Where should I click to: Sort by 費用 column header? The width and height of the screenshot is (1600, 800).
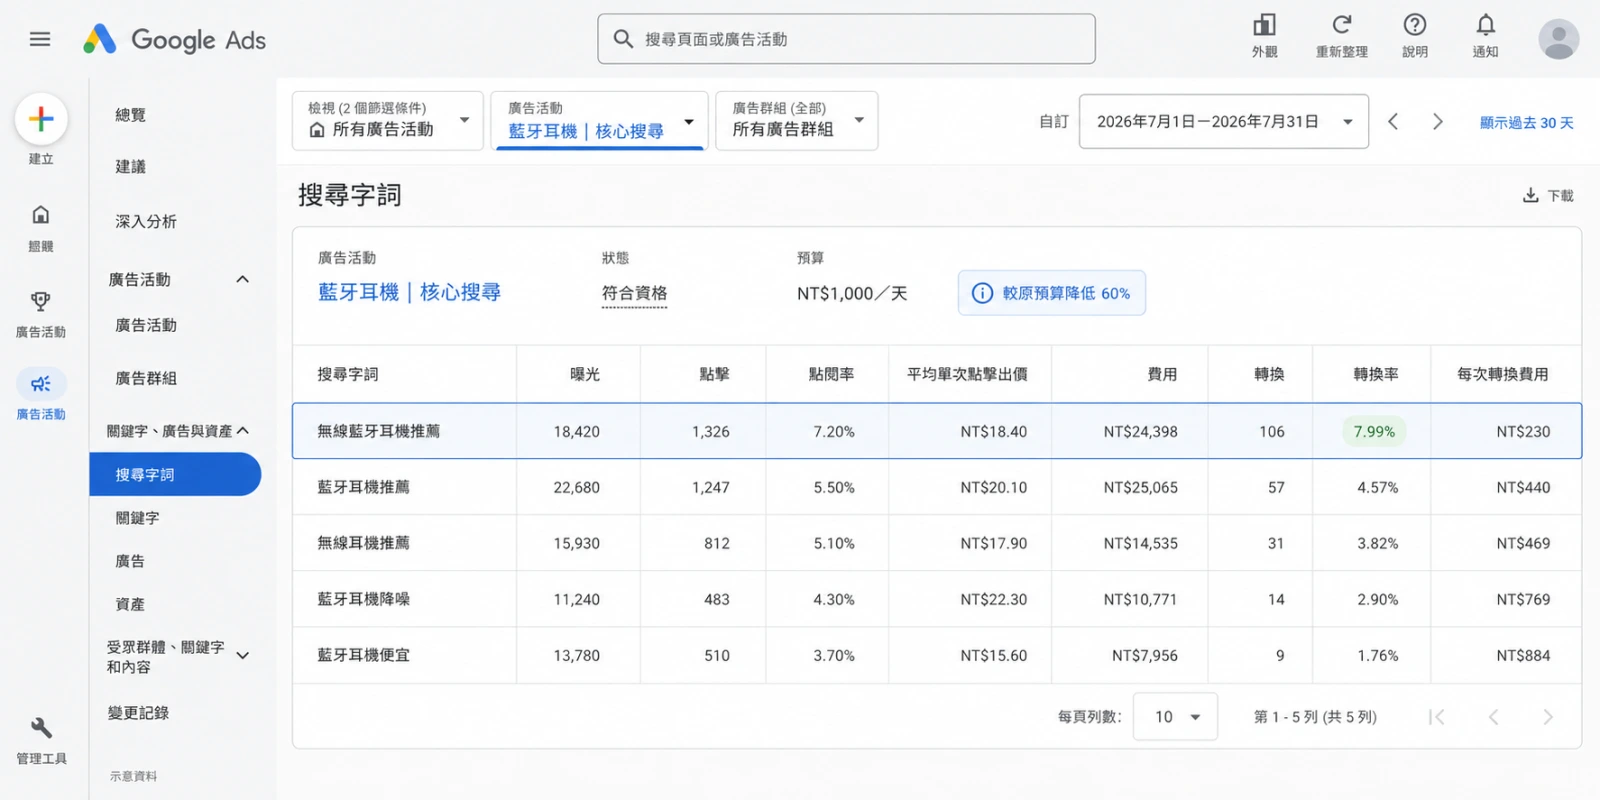click(x=1162, y=374)
